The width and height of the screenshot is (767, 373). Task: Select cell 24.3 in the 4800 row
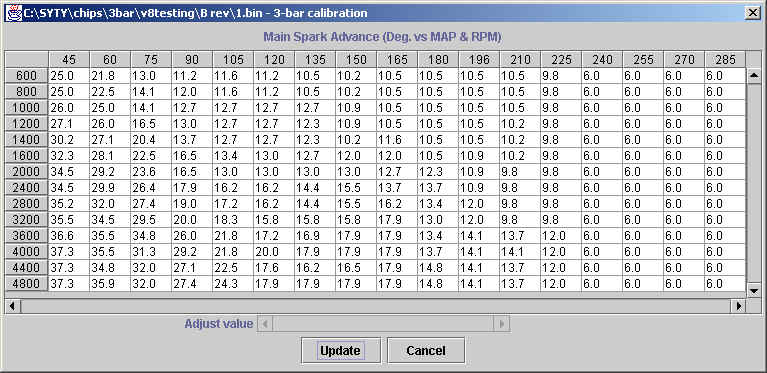click(x=233, y=284)
